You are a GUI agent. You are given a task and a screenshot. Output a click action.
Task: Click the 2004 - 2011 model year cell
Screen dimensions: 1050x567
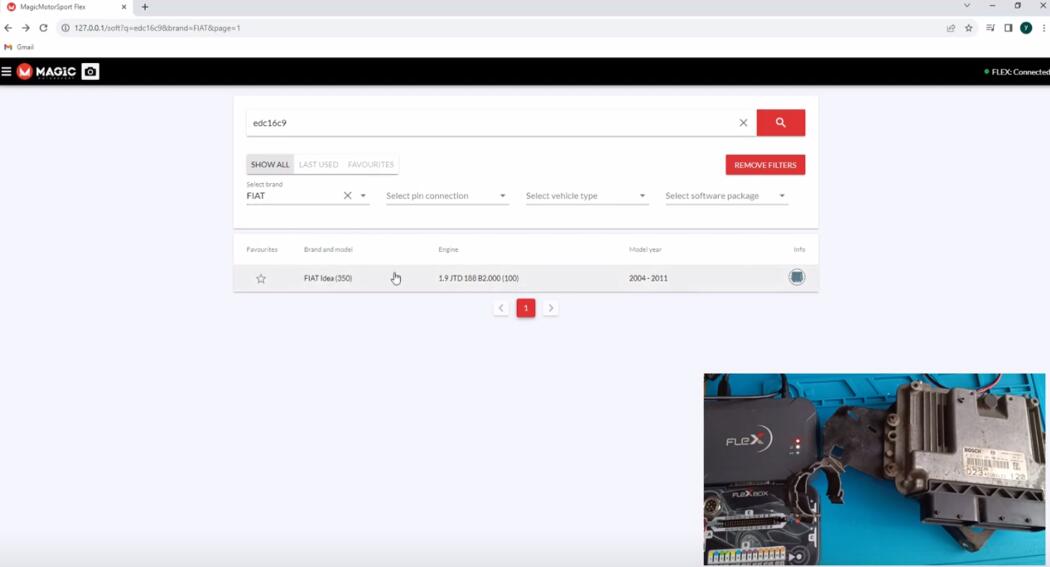tap(648, 278)
